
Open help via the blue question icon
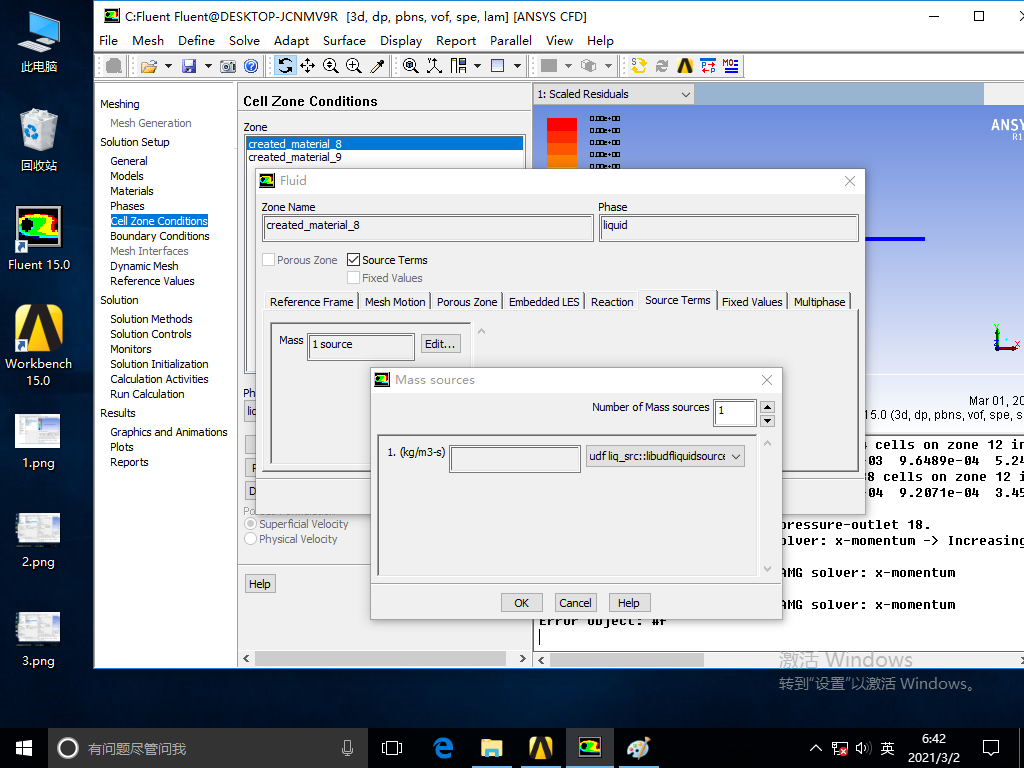pos(251,66)
